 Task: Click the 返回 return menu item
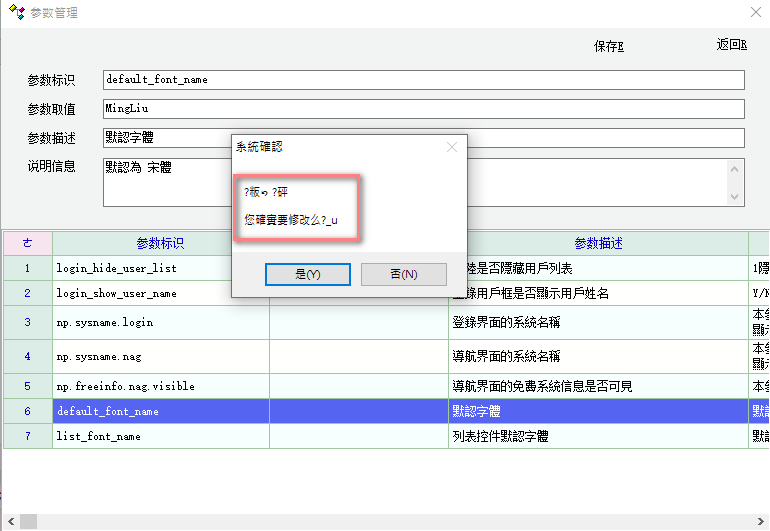(731, 45)
